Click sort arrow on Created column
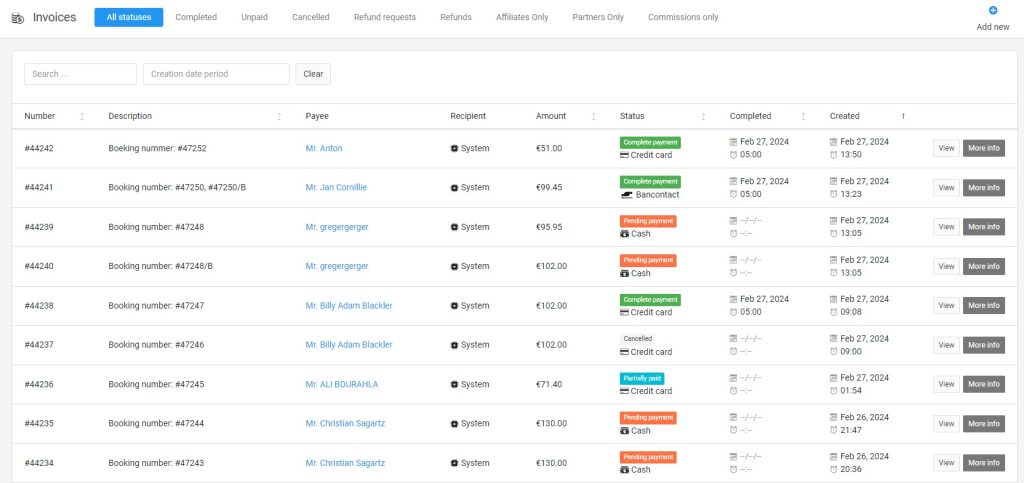1024x483 pixels. [903, 116]
